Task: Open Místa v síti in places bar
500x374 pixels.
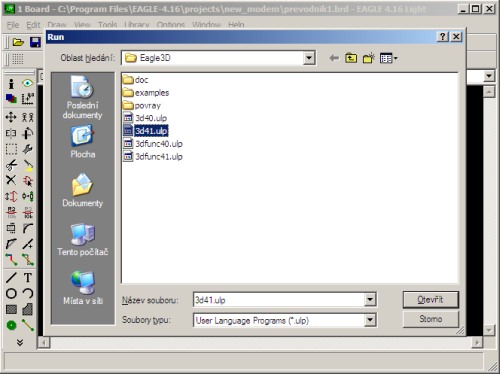Action: pyautogui.click(x=82, y=288)
